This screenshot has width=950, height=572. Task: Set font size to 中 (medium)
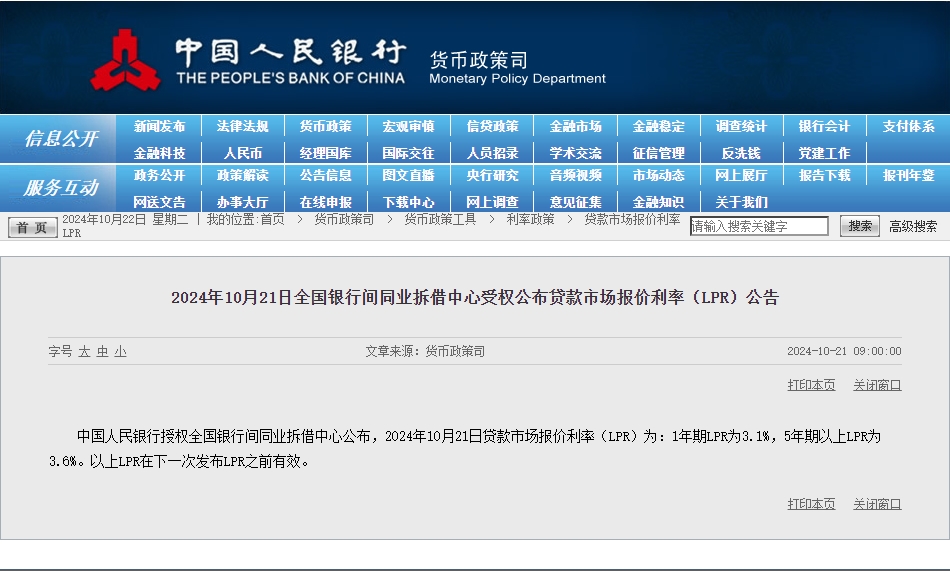click(x=102, y=351)
